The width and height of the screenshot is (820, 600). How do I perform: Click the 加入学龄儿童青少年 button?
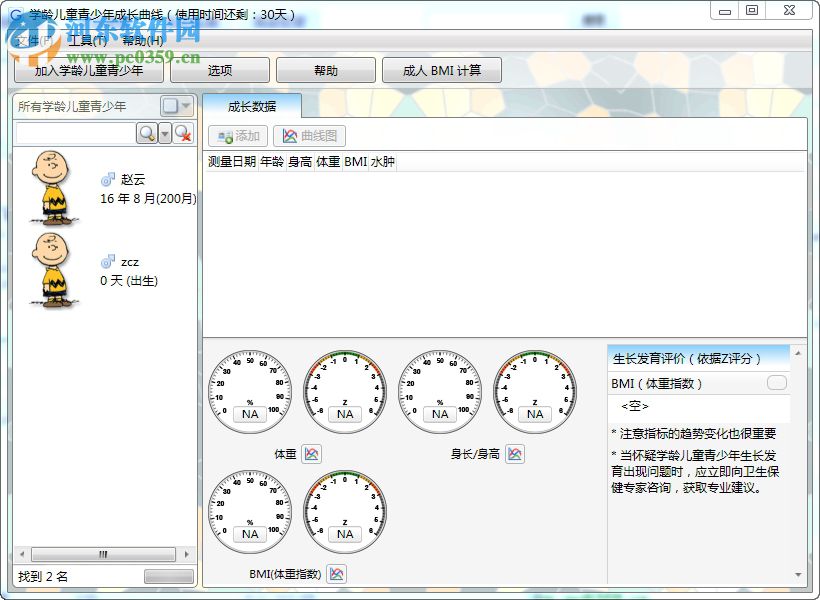(x=89, y=70)
